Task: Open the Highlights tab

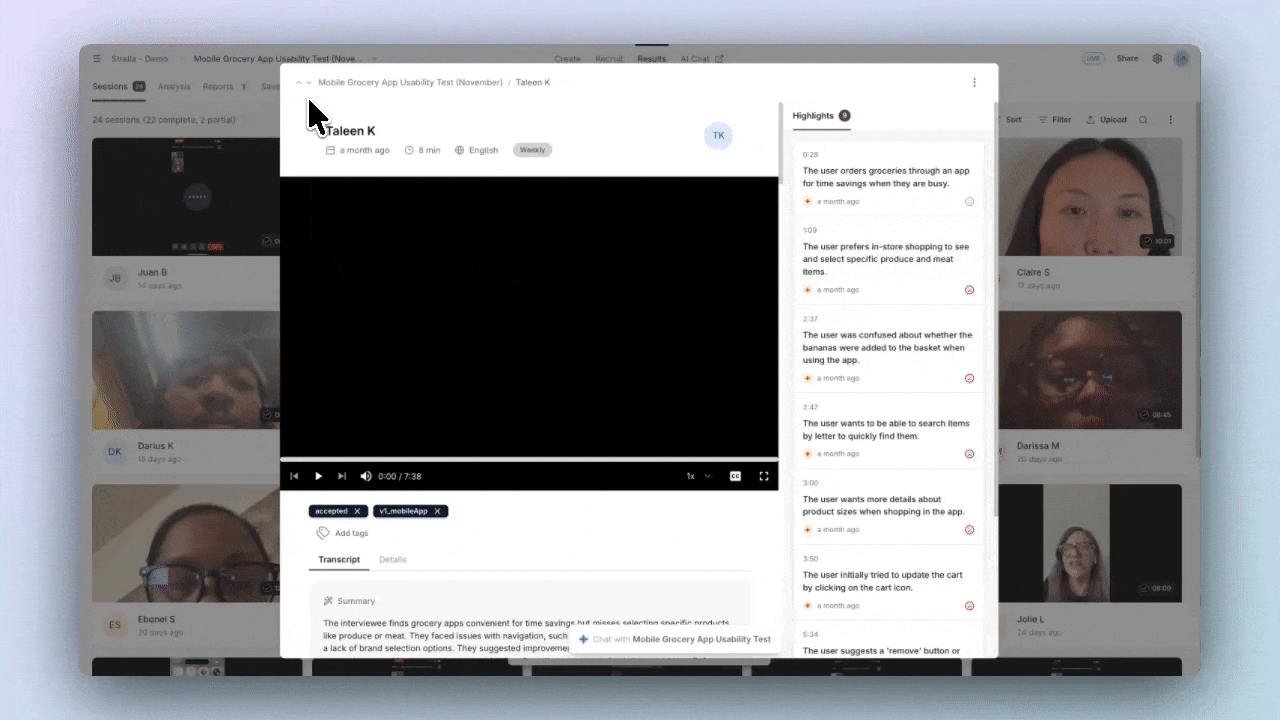Action: 821,115
